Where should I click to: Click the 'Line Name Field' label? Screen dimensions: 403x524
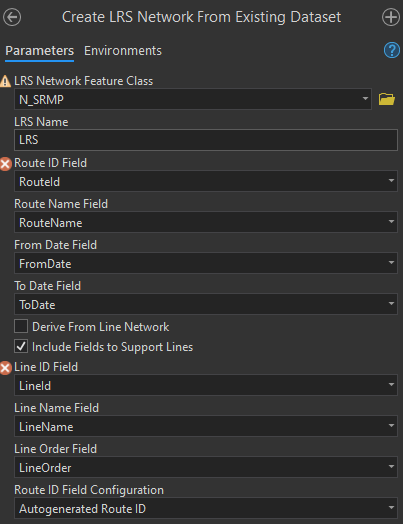pyautogui.click(x=56, y=408)
